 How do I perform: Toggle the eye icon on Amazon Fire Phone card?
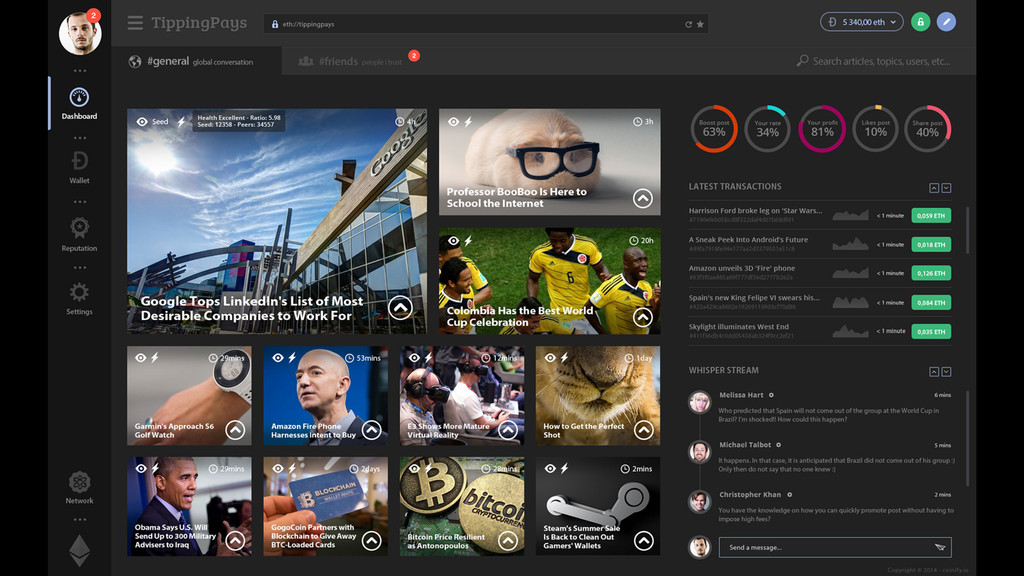click(x=278, y=357)
